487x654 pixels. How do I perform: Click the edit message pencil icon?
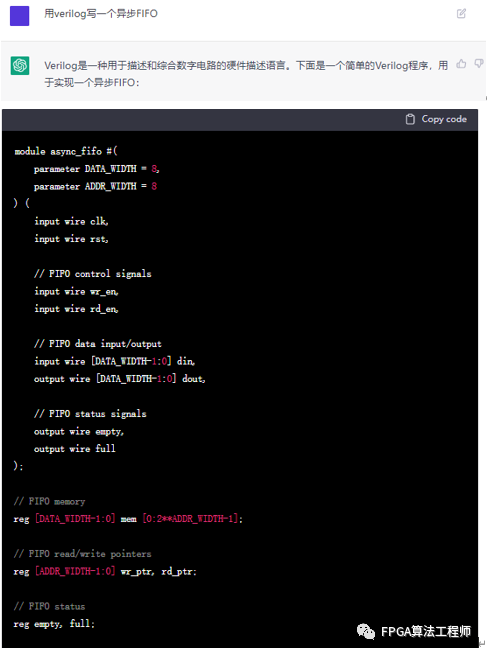pos(461,14)
